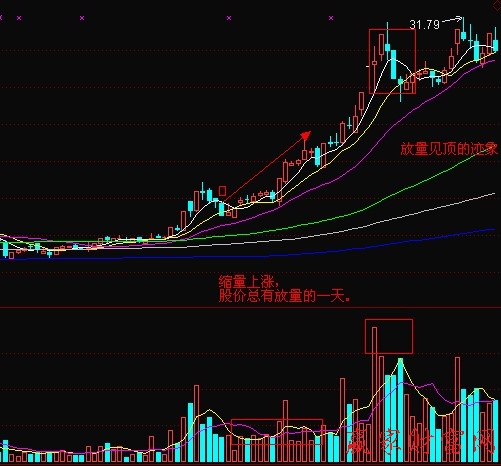This screenshot has width=501, height=466.
Task: Click the yellow volume average line peak
Action: 400,361
